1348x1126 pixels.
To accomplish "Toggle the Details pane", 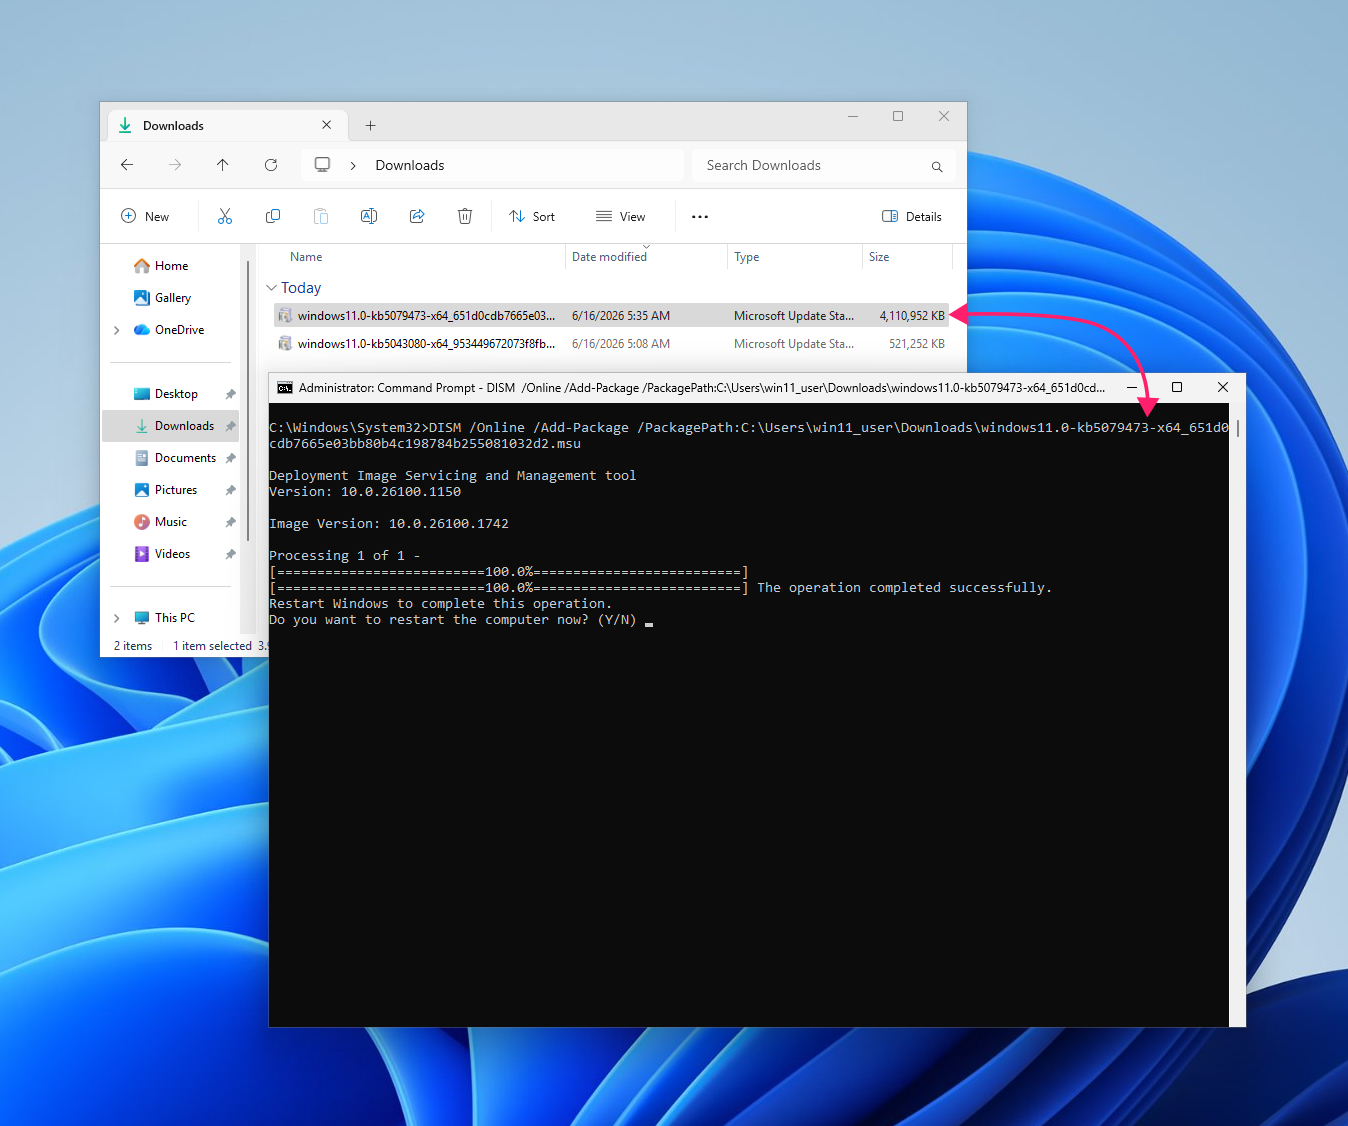I will coord(911,216).
